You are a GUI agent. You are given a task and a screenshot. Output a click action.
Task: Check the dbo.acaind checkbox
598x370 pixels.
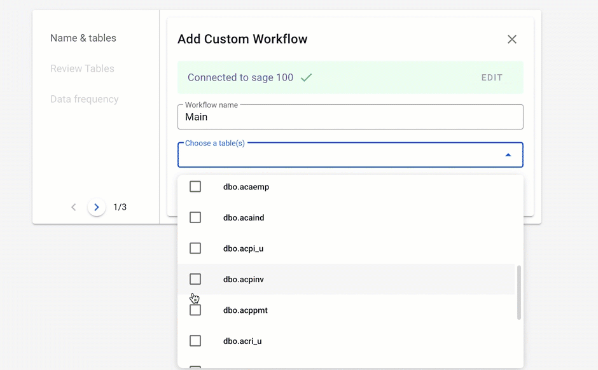pyautogui.click(x=195, y=217)
